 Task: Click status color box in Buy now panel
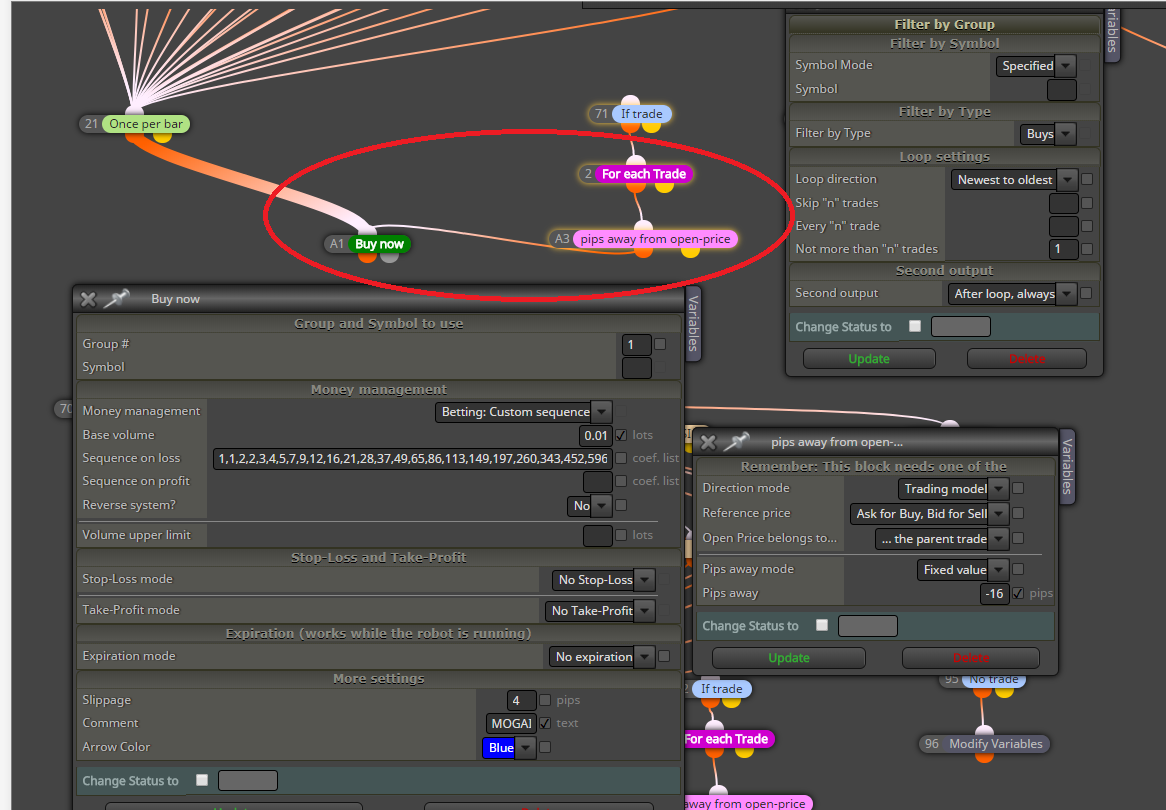click(x=248, y=780)
